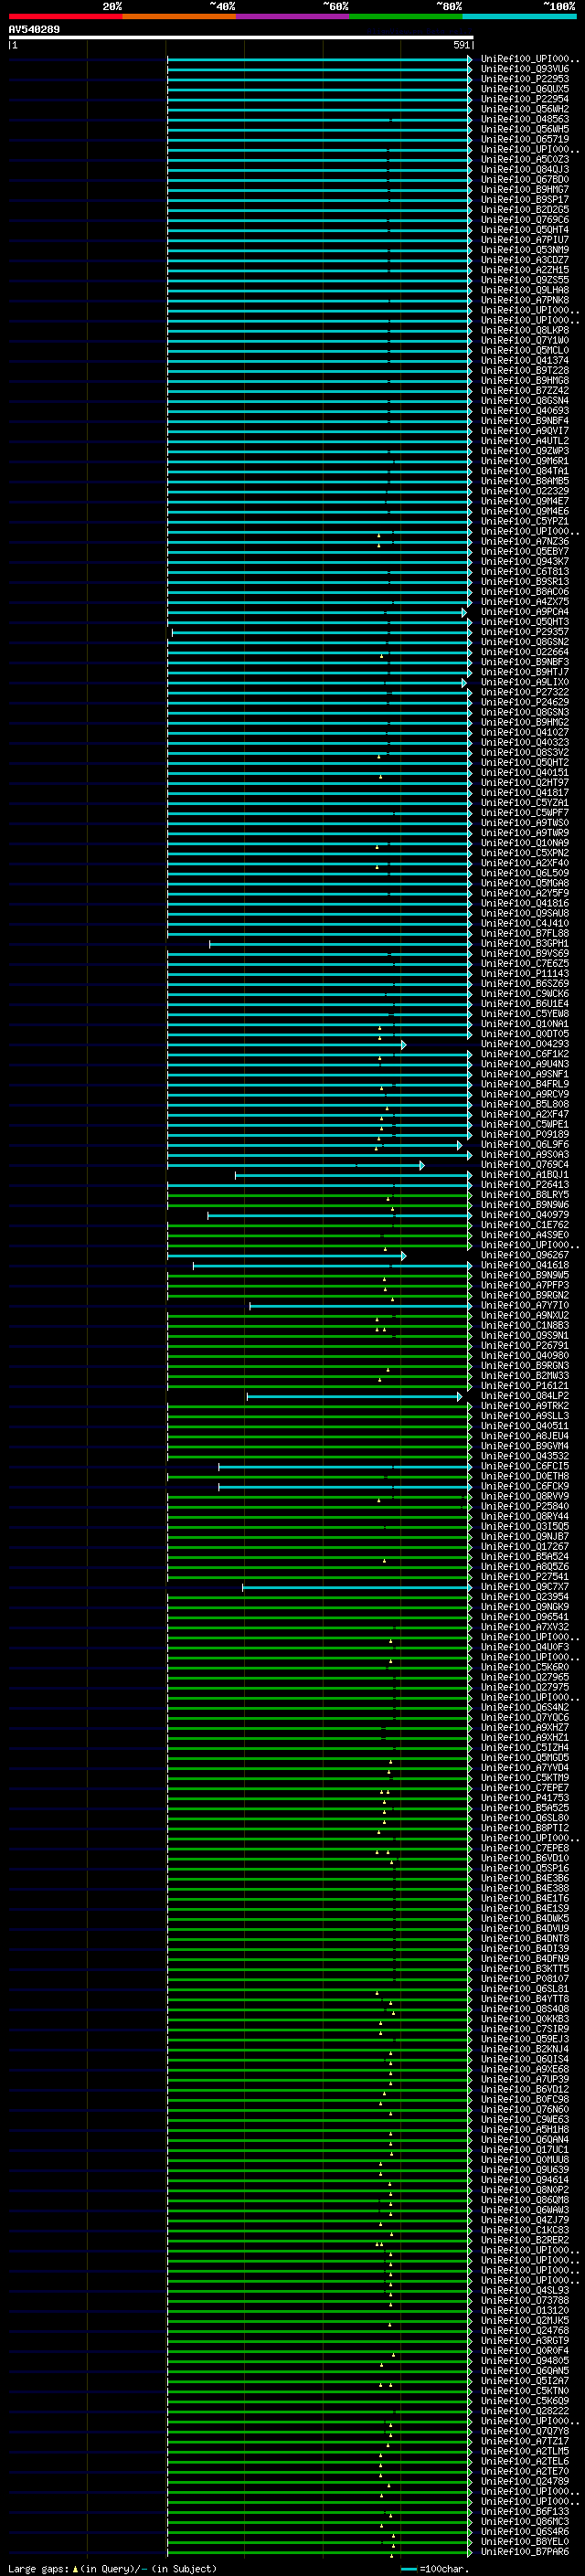Open the UniRef100_Q93VU6 hit label
This screenshot has height=2576, width=585.
click(x=525, y=69)
